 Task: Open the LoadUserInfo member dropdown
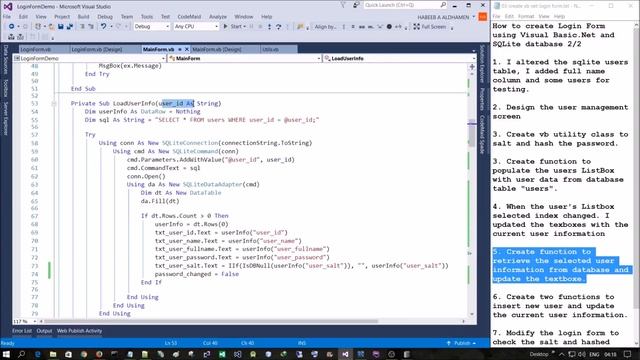click(x=399, y=58)
